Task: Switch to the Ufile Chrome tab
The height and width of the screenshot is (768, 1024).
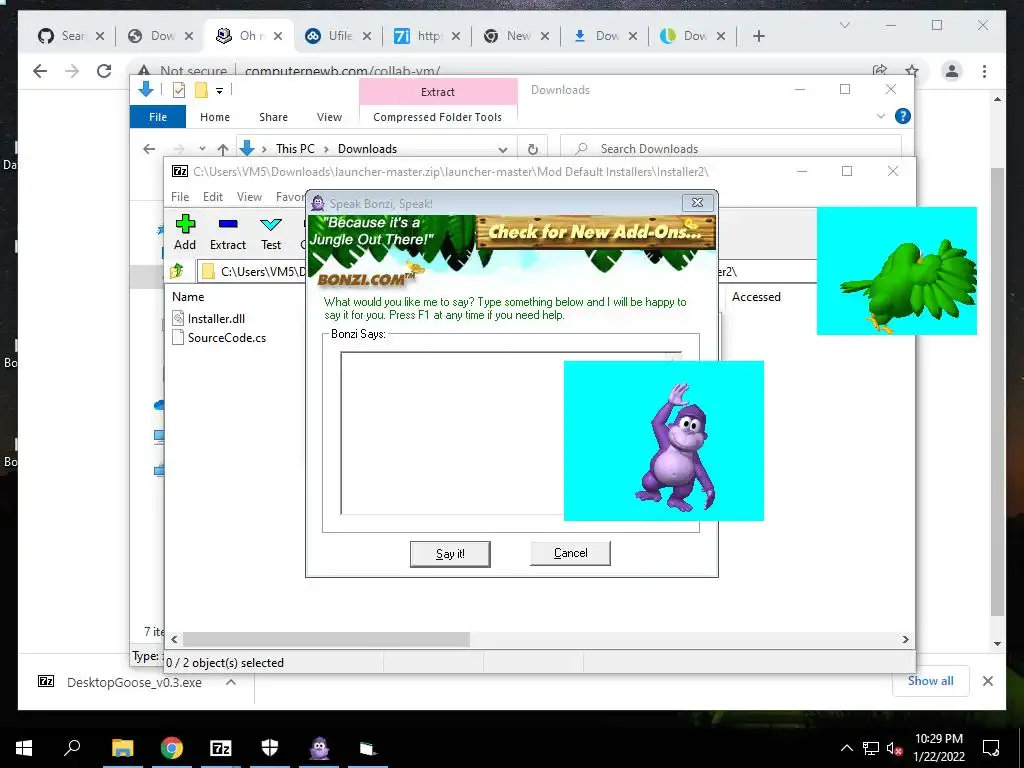Action: [338, 36]
